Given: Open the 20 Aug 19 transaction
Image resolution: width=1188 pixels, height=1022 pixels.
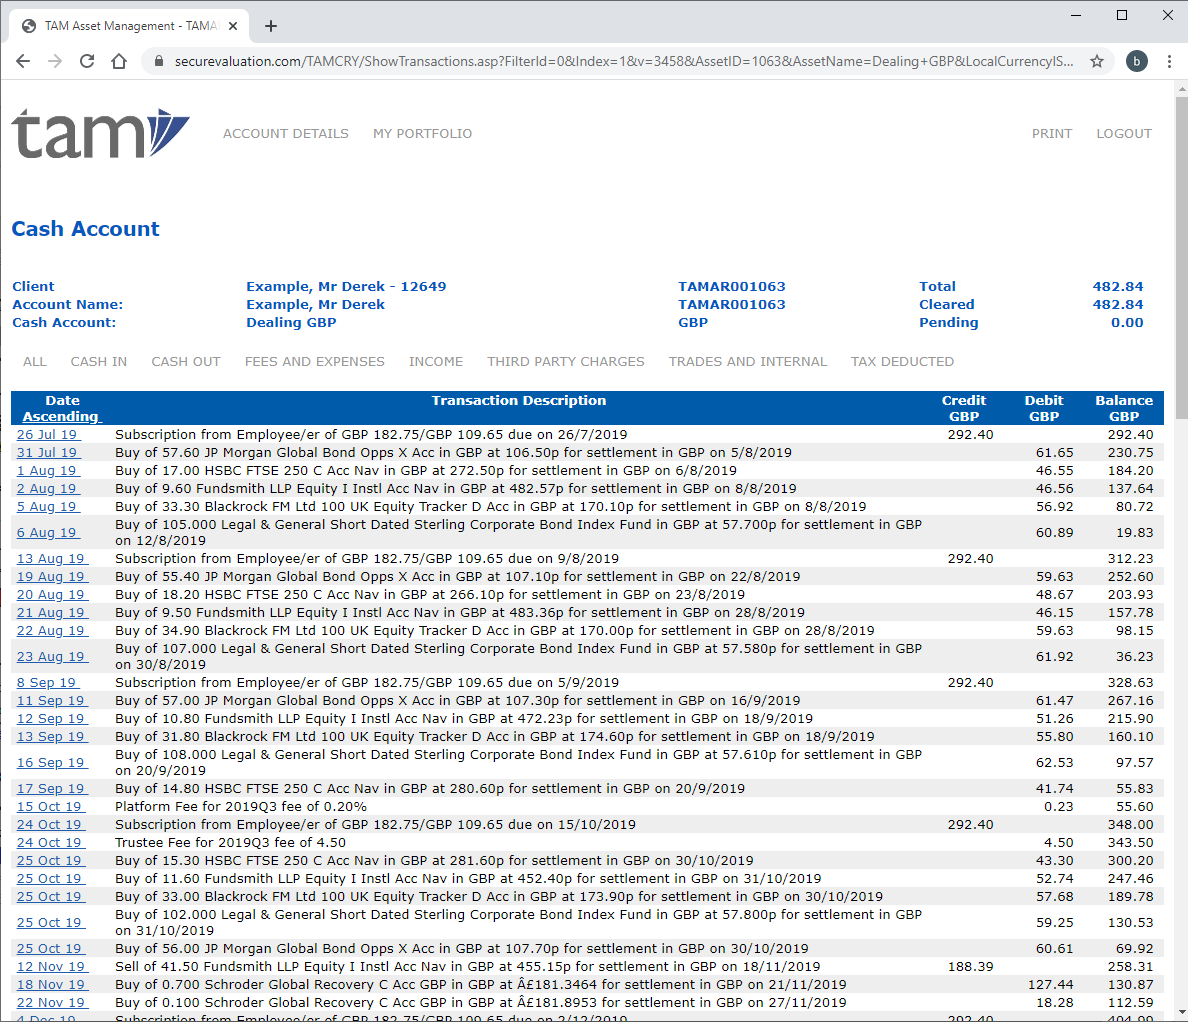Looking at the screenshot, I should tap(52, 595).
